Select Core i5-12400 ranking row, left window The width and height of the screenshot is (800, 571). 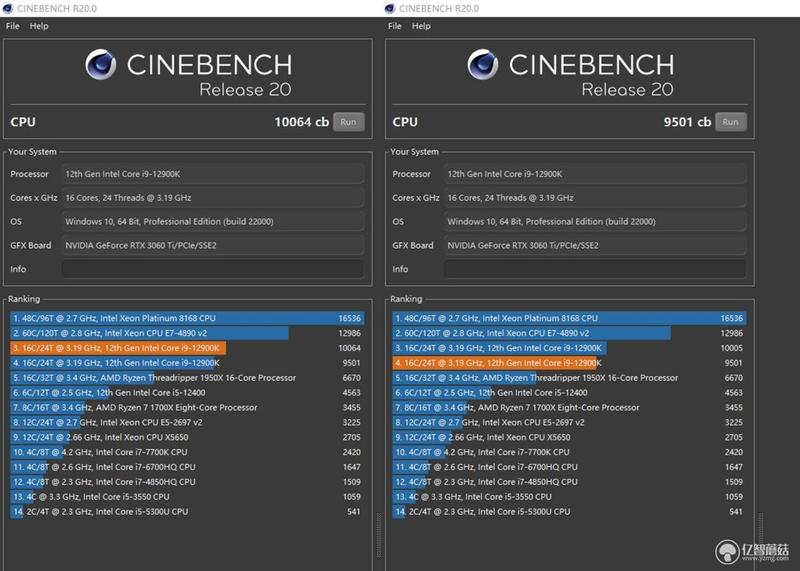[187, 392]
